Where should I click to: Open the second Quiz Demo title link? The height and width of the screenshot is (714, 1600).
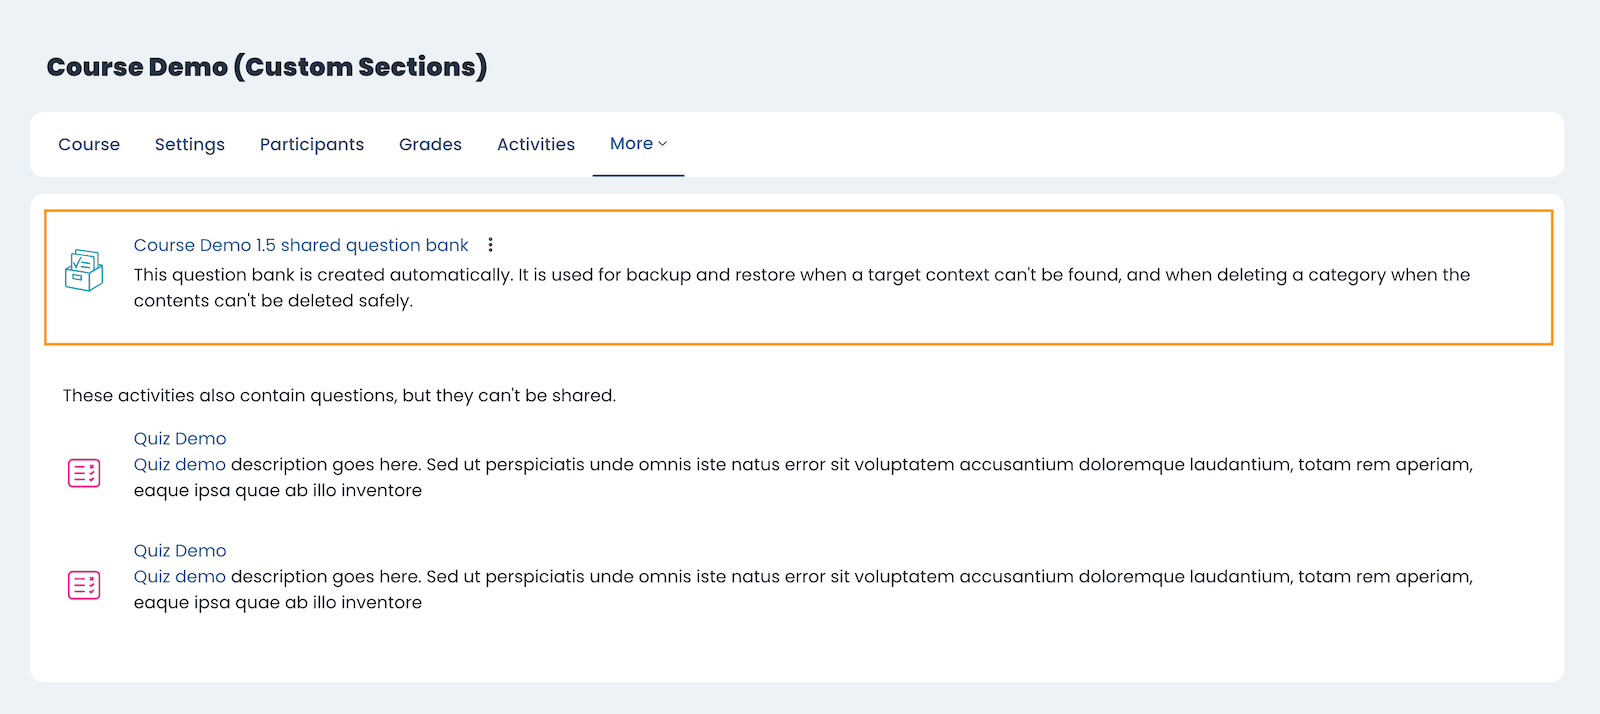coord(180,550)
